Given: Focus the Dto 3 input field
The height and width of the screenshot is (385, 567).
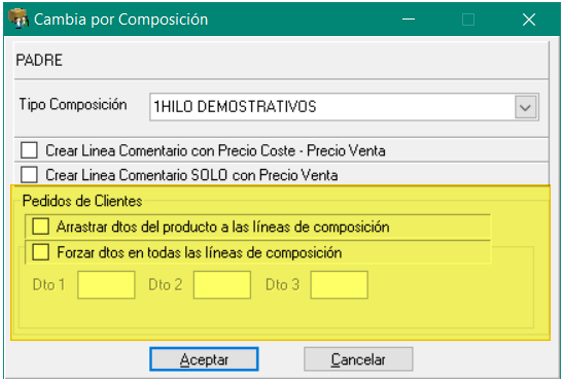Looking at the screenshot, I should [339, 285].
